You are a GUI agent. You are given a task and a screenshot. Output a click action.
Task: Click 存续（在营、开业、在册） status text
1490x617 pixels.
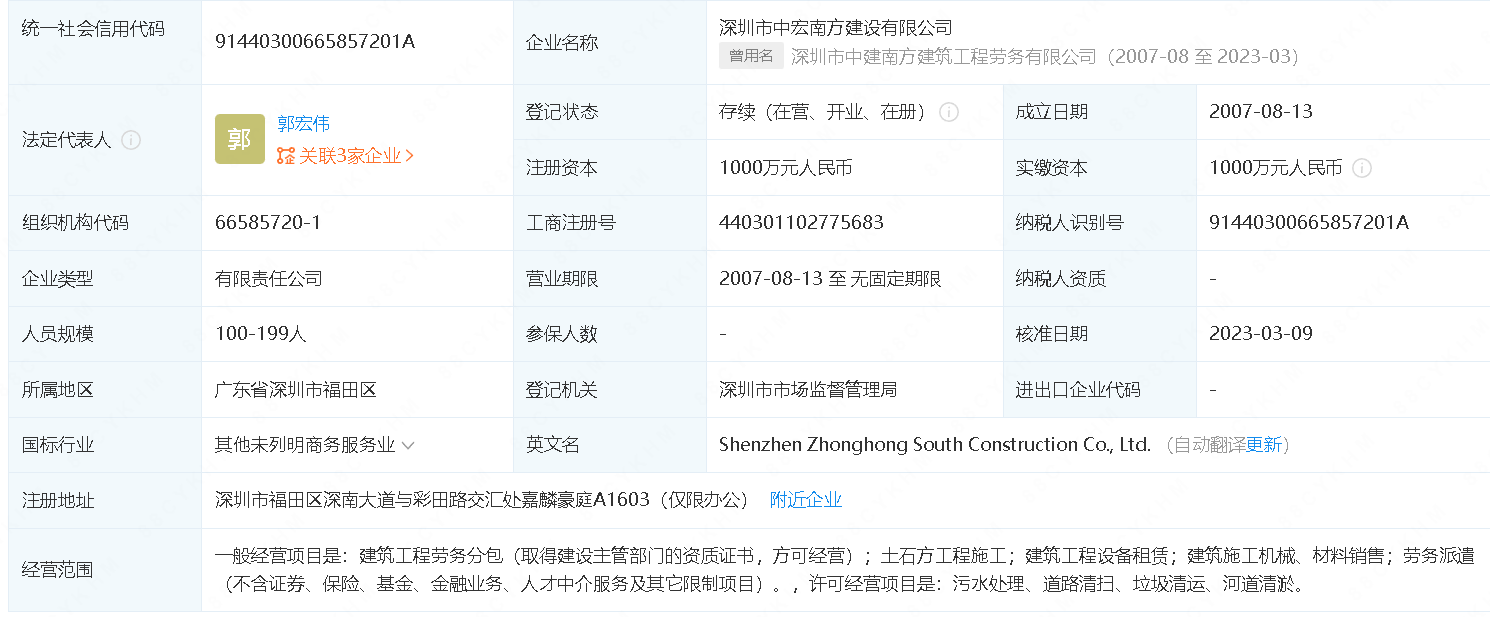tap(825, 112)
